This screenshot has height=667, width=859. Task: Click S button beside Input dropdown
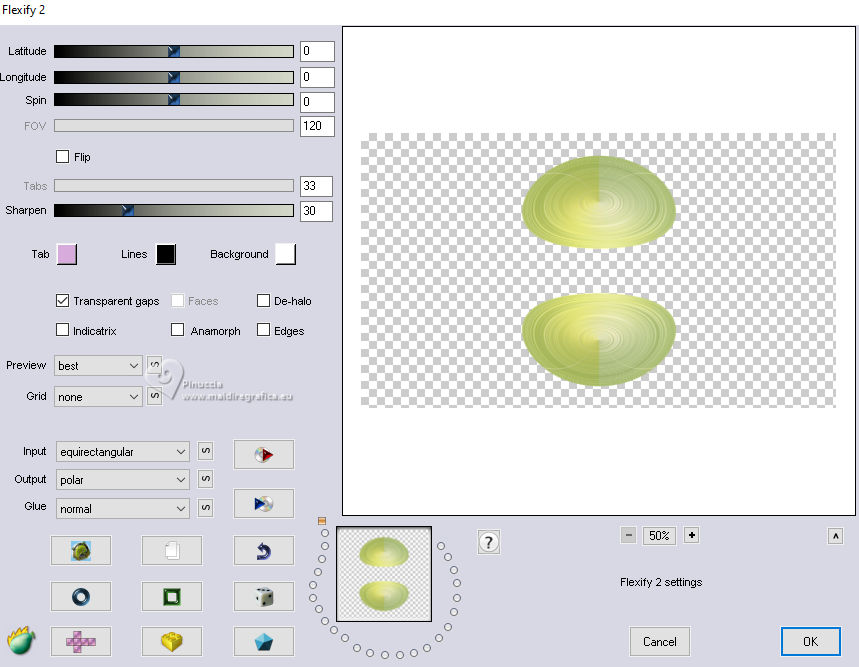(x=205, y=451)
